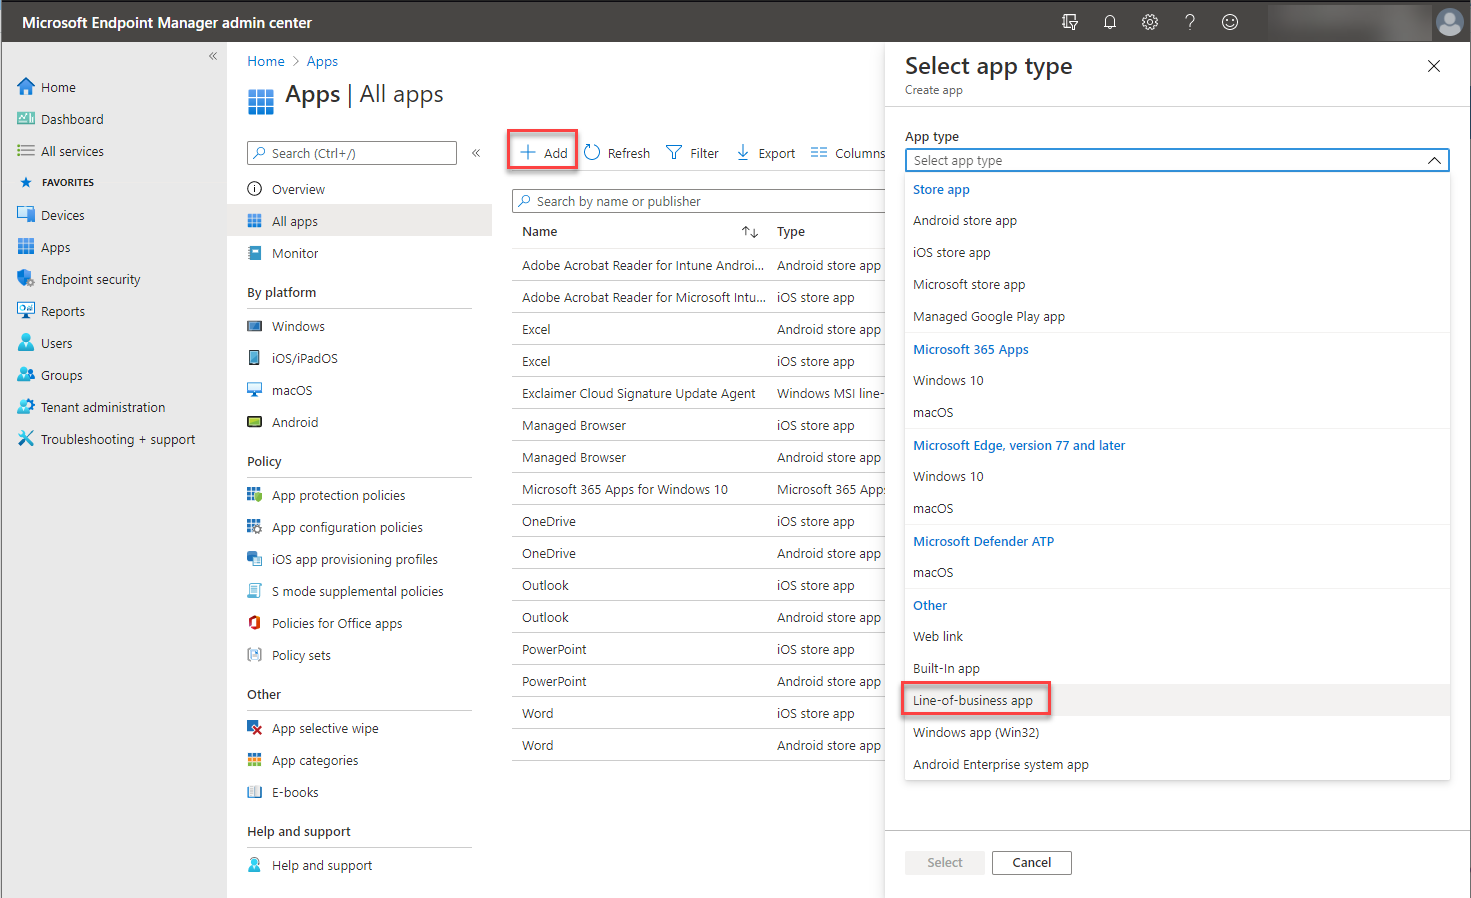Collapse the left navigation sidebar
Viewport: 1471px width, 898px height.
click(213, 57)
